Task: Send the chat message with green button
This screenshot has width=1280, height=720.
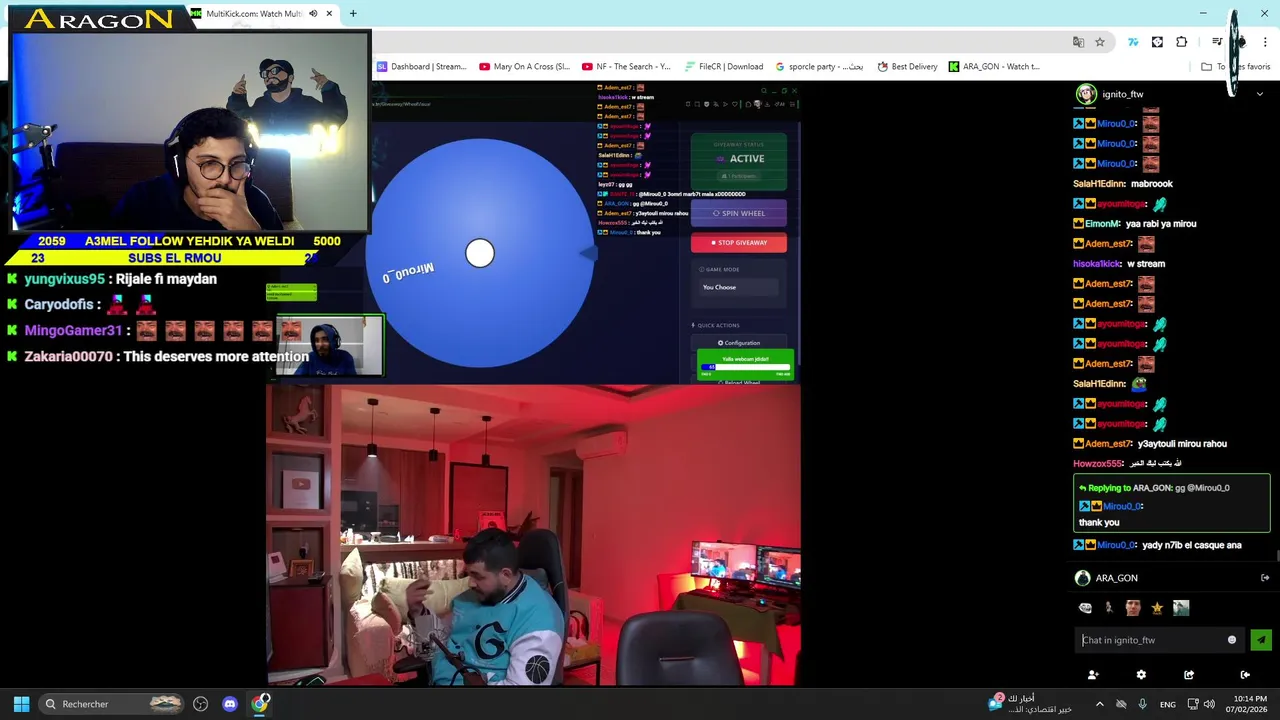Action: click(x=1261, y=640)
